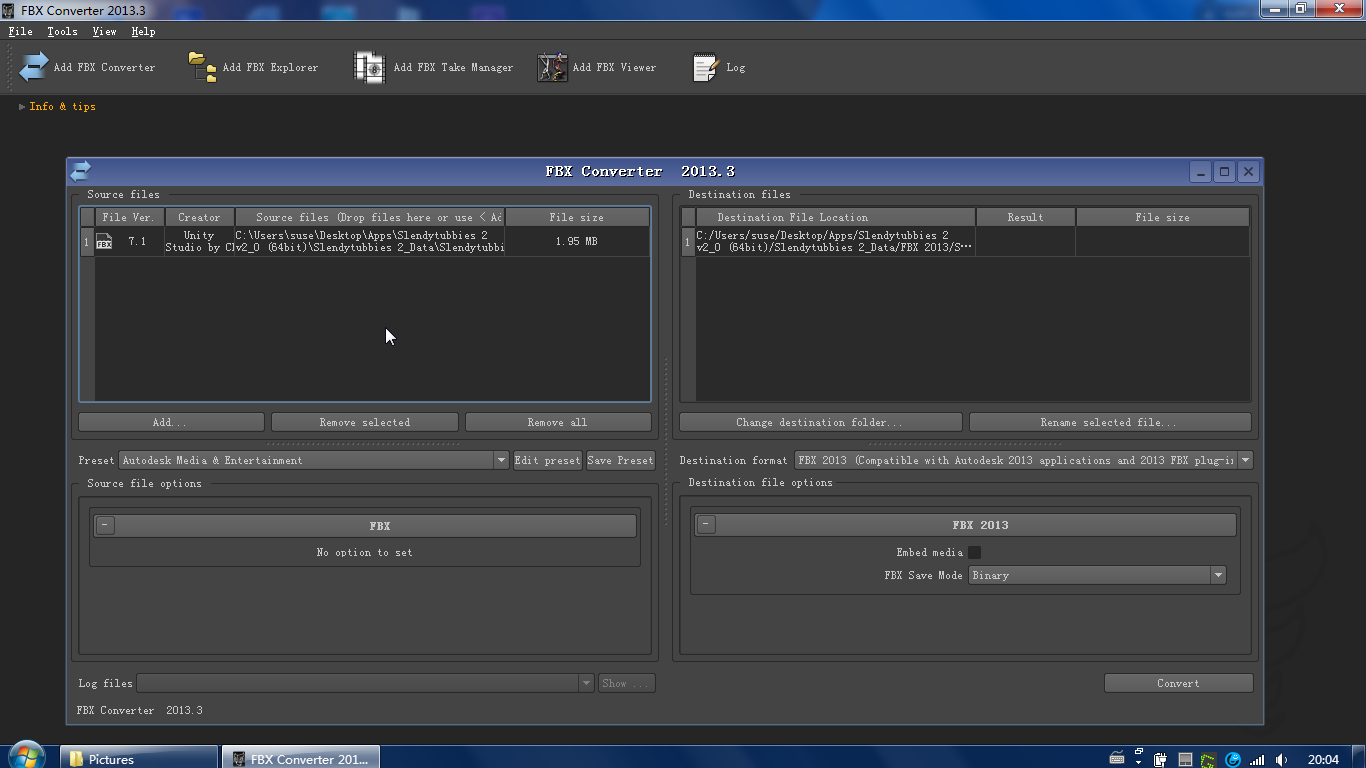This screenshot has width=1366, height=768.
Task: Click Change destination folder button
Action: click(820, 422)
